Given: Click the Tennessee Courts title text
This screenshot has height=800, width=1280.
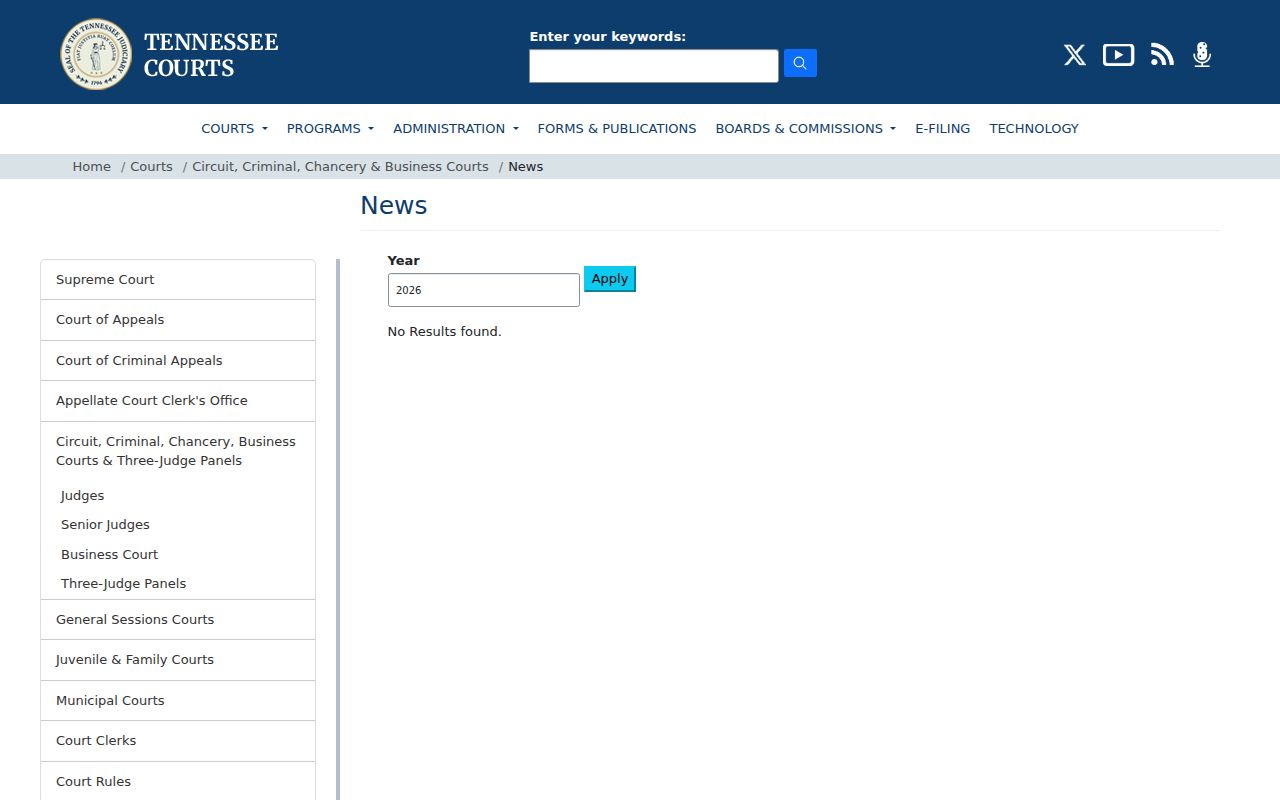Looking at the screenshot, I should 211,55.
